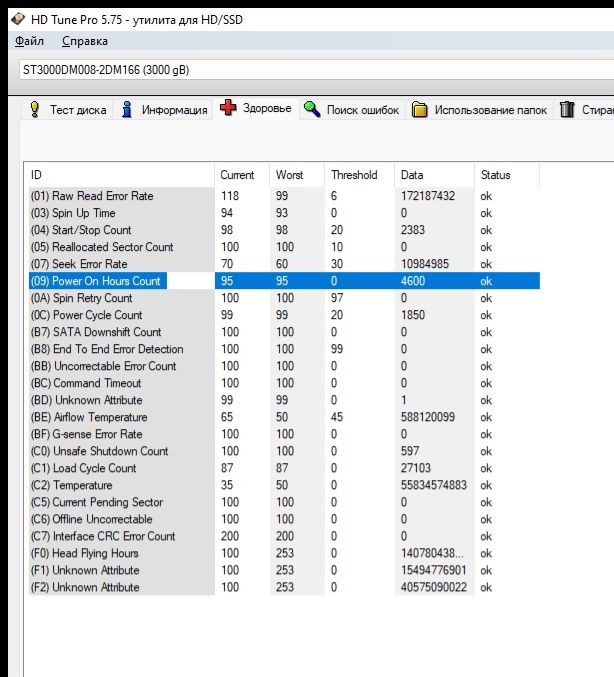
Task: Click the trash bin icon on erase tab
Action: tap(567, 109)
